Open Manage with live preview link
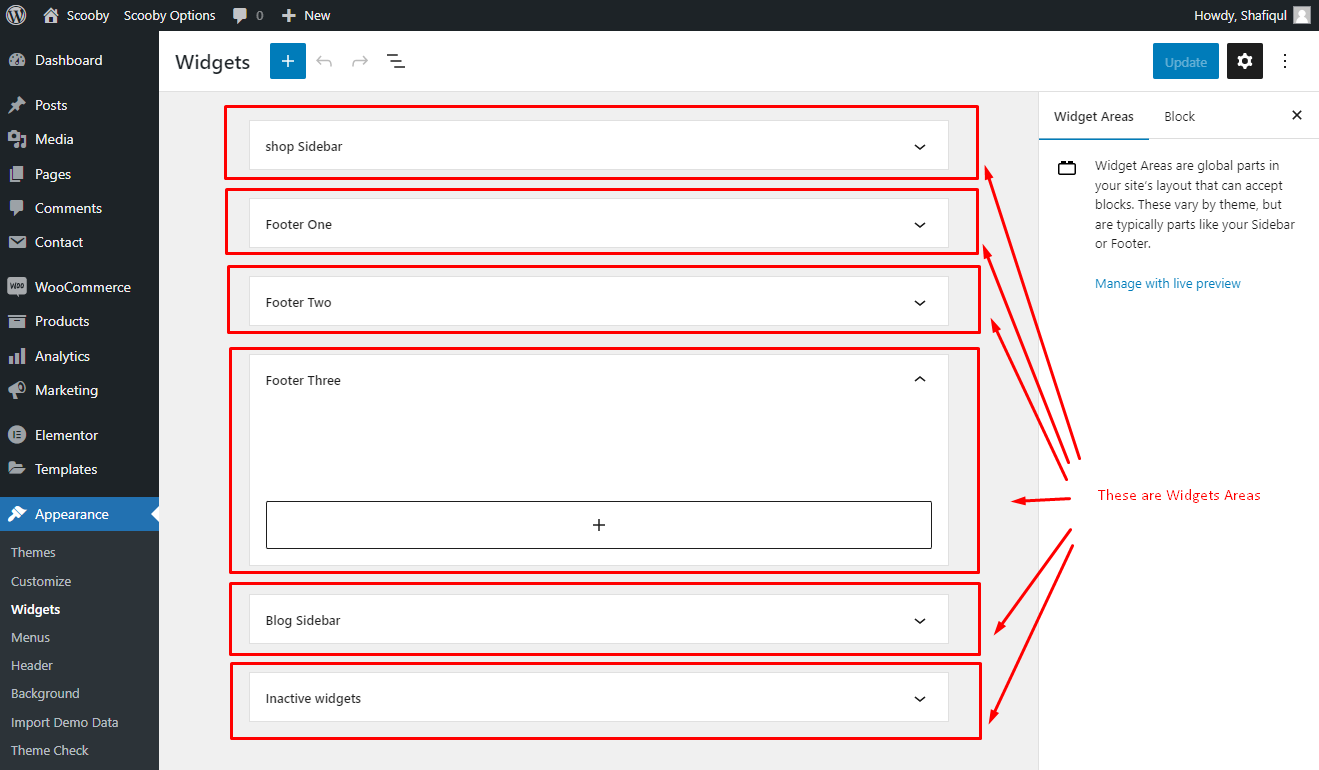This screenshot has width=1319, height=770. pos(1168,284)
